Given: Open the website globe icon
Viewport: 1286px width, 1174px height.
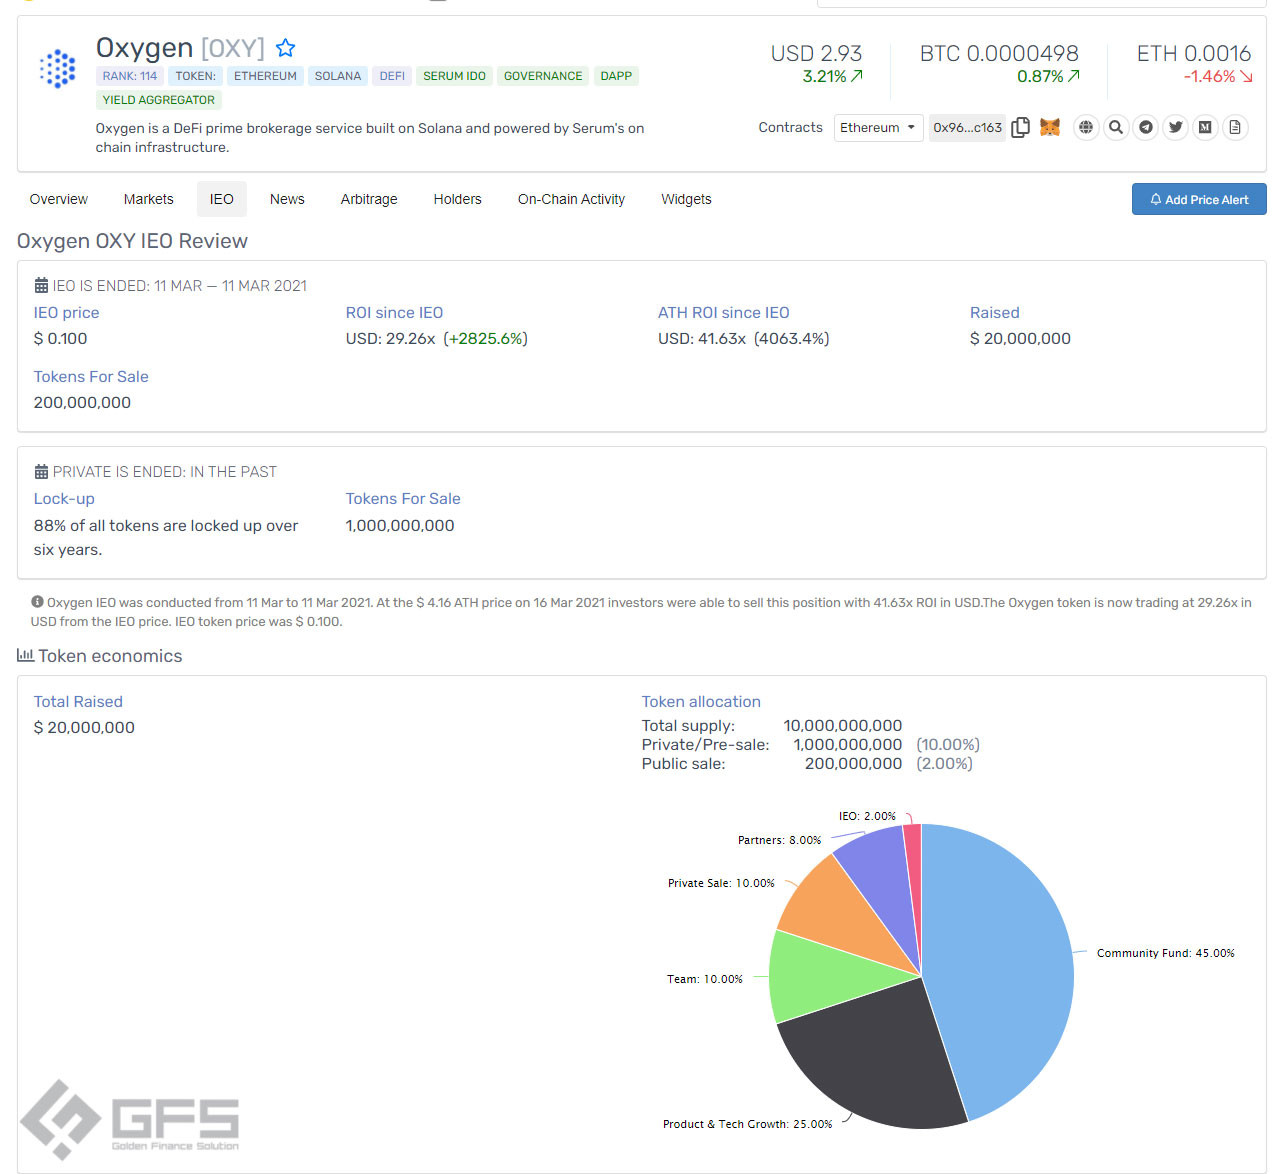Looking at the screenshot, I should (1086, 127).
